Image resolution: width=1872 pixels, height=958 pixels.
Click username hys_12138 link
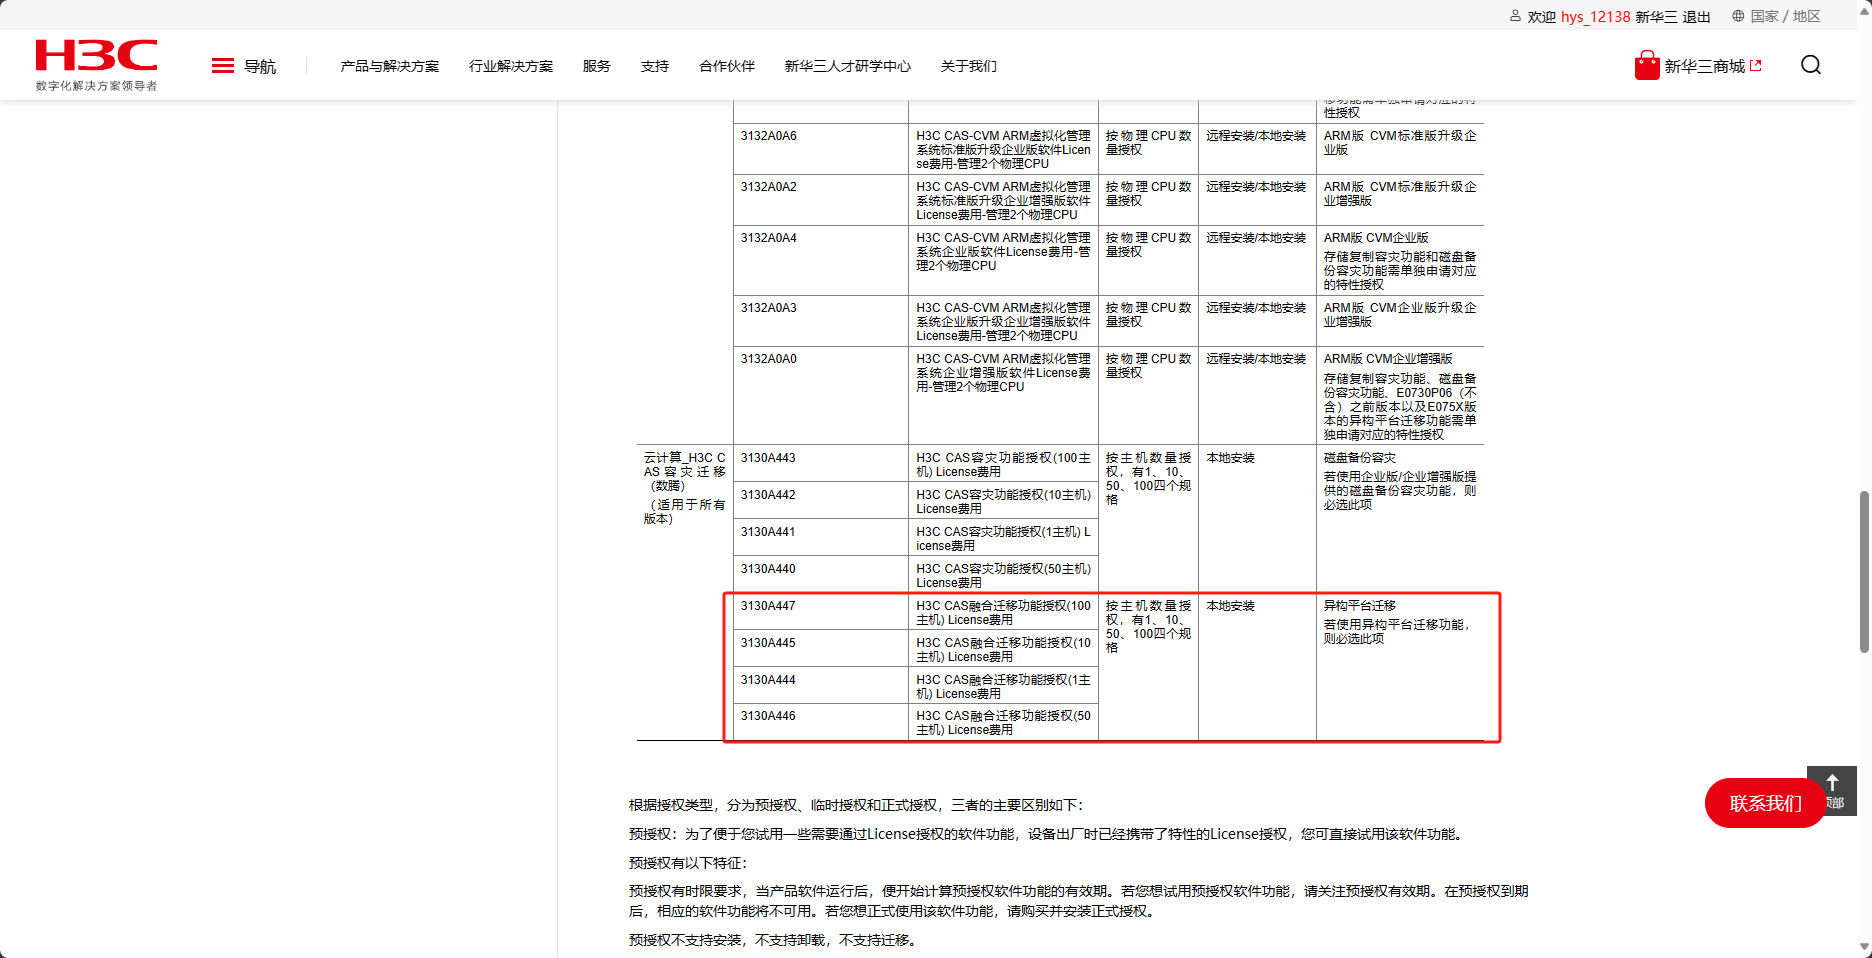pos(1596,17)
